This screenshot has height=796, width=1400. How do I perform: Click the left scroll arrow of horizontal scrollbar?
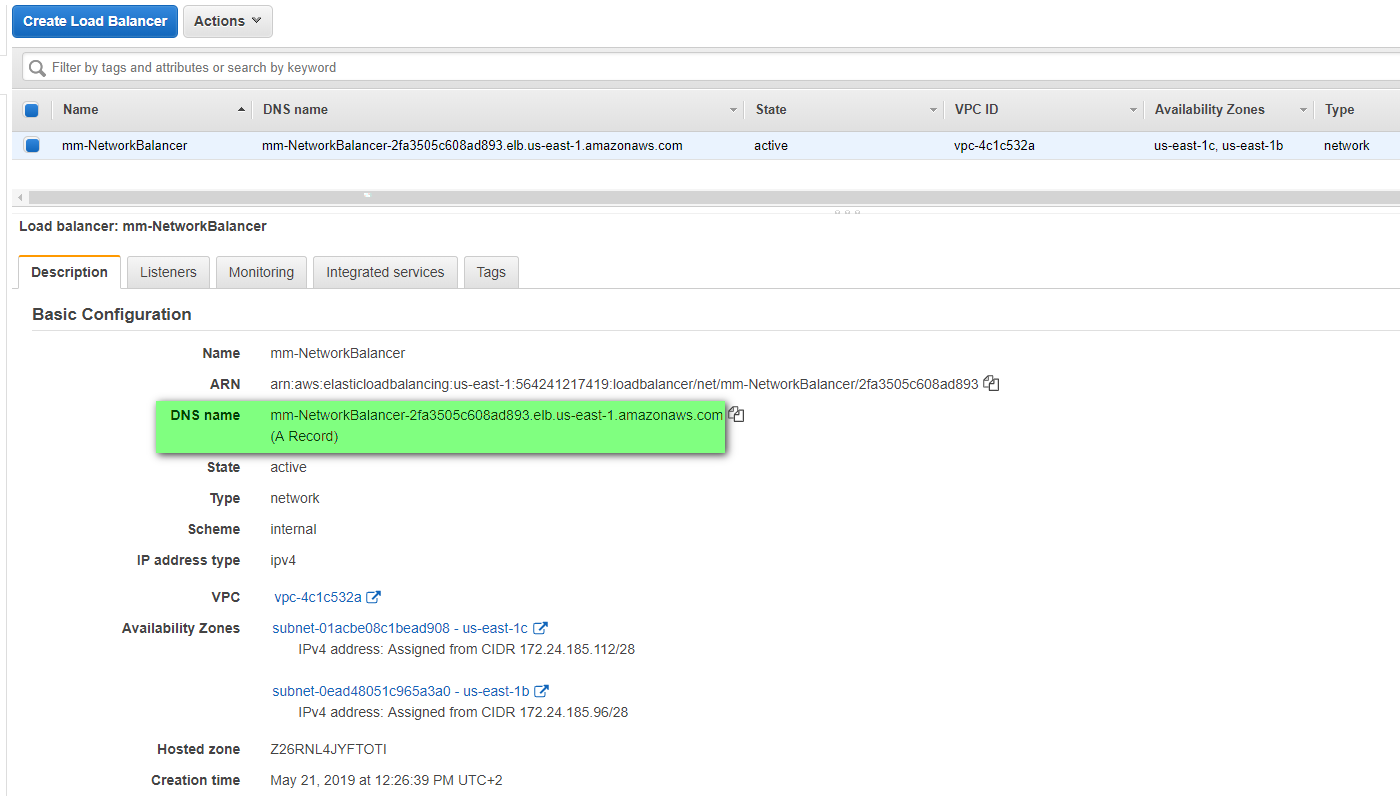tap(21, 198)
